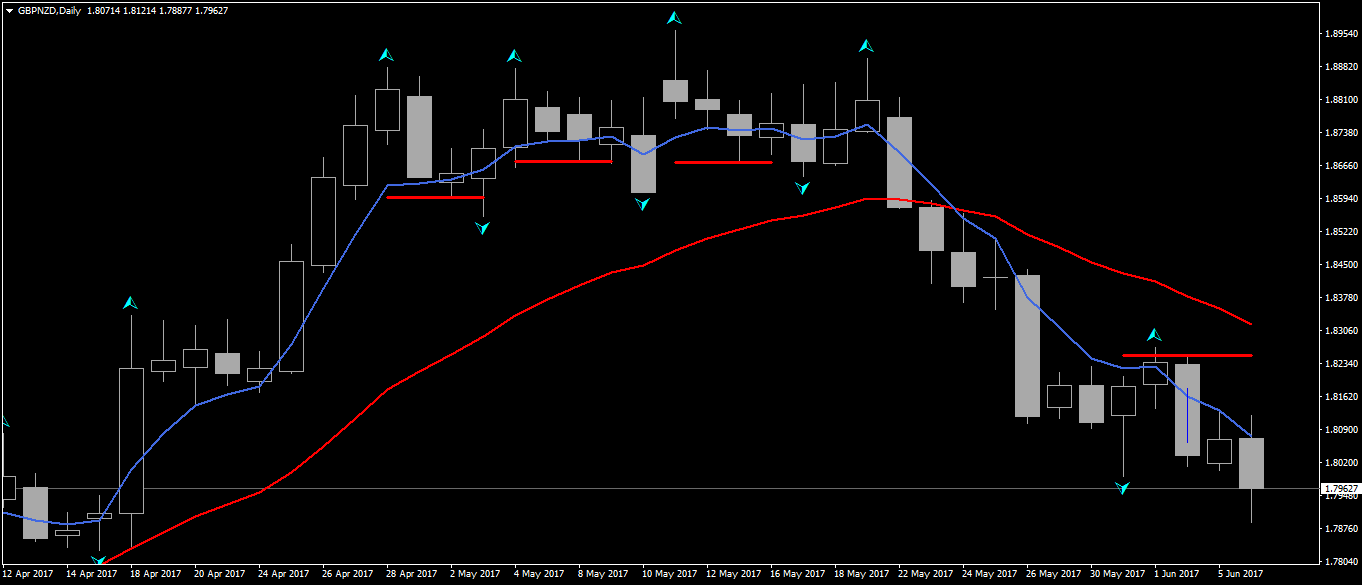Select the up fractal arrow above 28 Apr candle
Image resolution: width=1362 pixels, height=585 pixels.
(x=387, y=55)
